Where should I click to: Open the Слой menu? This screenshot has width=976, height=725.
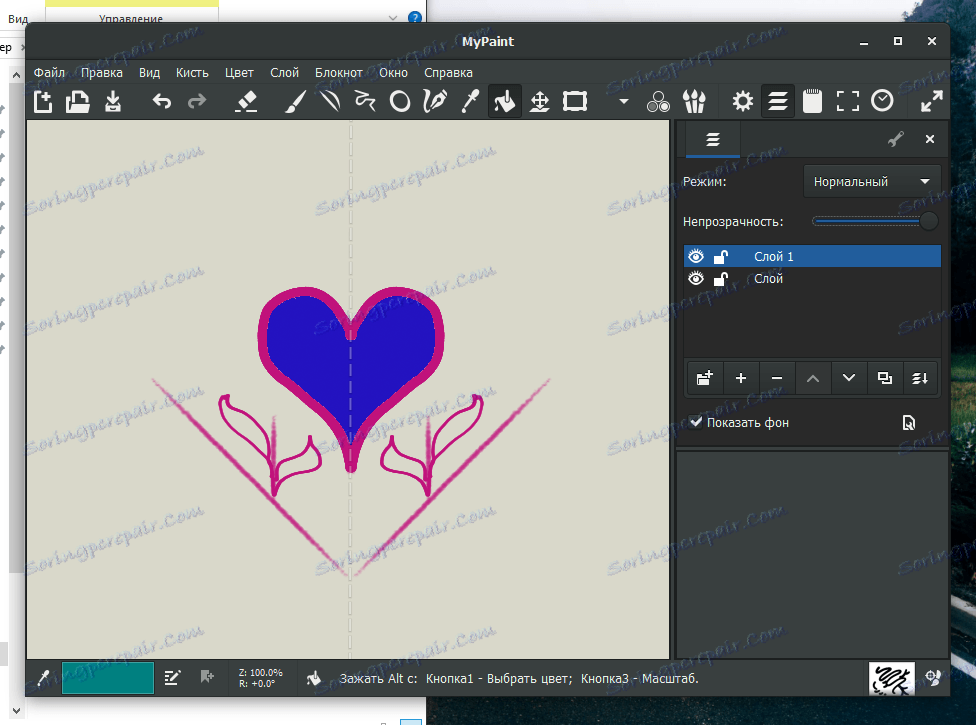coord(284,72)
